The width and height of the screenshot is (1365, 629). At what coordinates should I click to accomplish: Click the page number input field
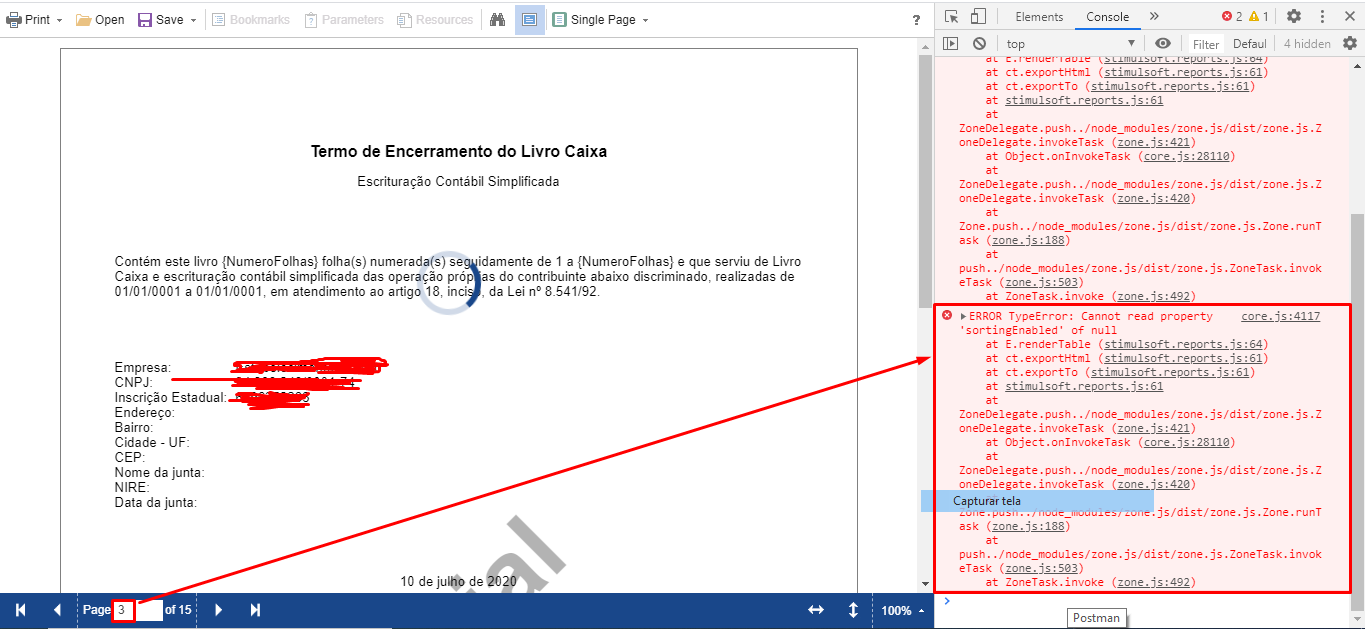click(138, 610)
